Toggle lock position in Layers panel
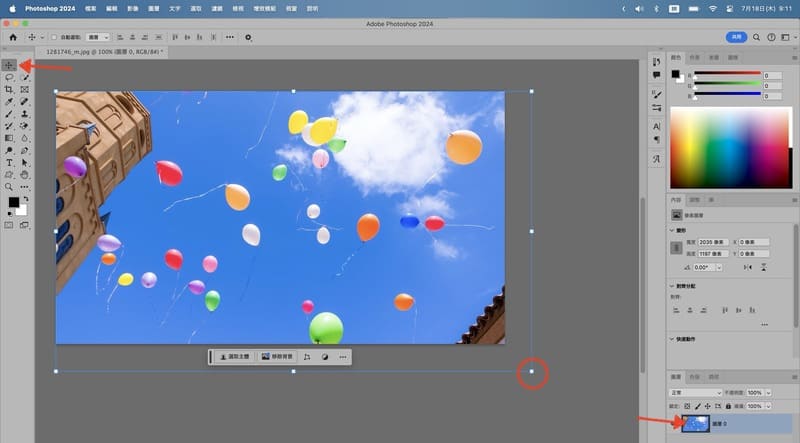 pyautogui.click(x=708, y=406)
